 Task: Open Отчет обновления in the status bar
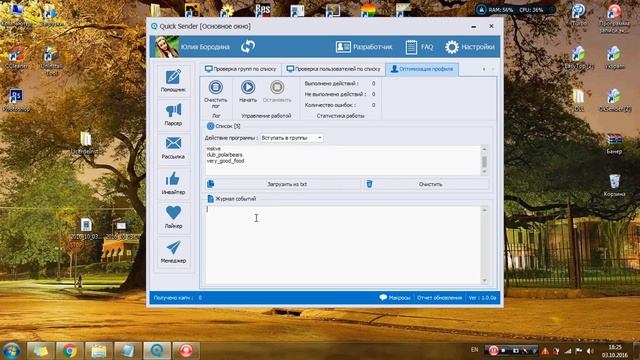tap(439, 298)
